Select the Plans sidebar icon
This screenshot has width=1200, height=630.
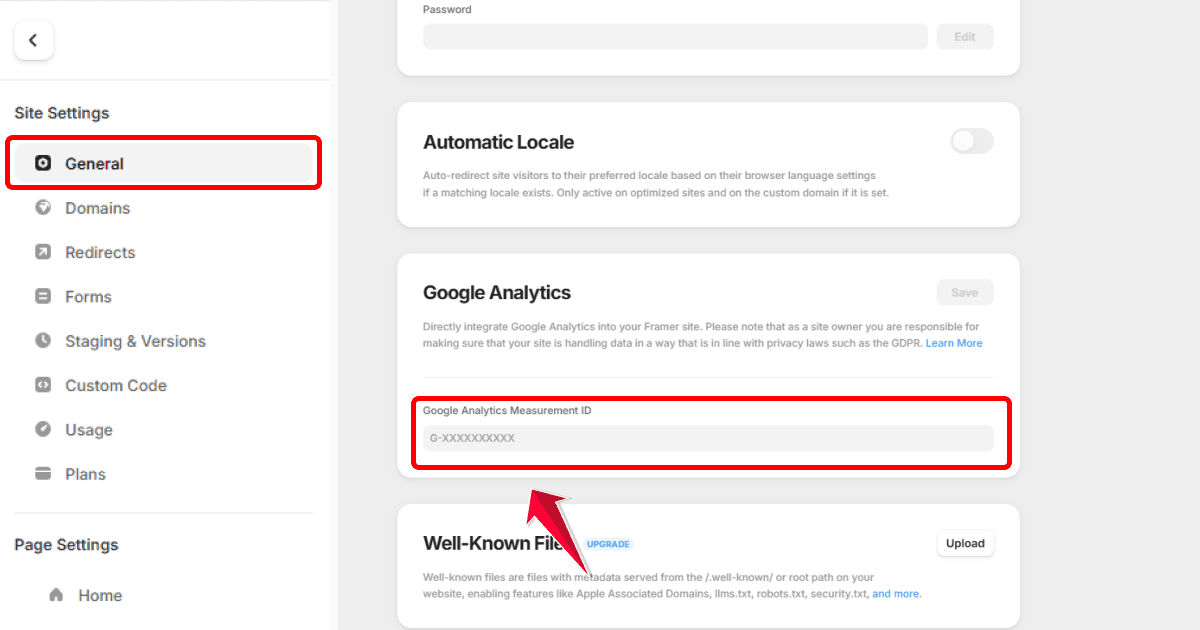(42, 473)
